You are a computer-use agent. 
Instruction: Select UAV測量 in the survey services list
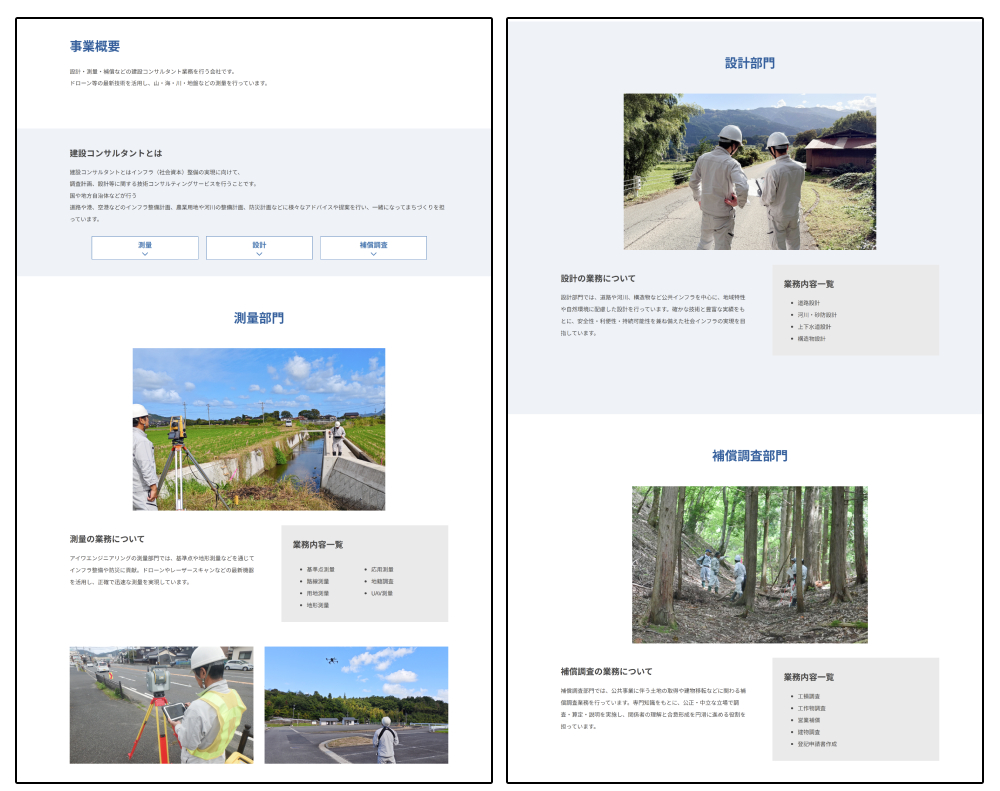pyautogui.click(x=382, y=593)
